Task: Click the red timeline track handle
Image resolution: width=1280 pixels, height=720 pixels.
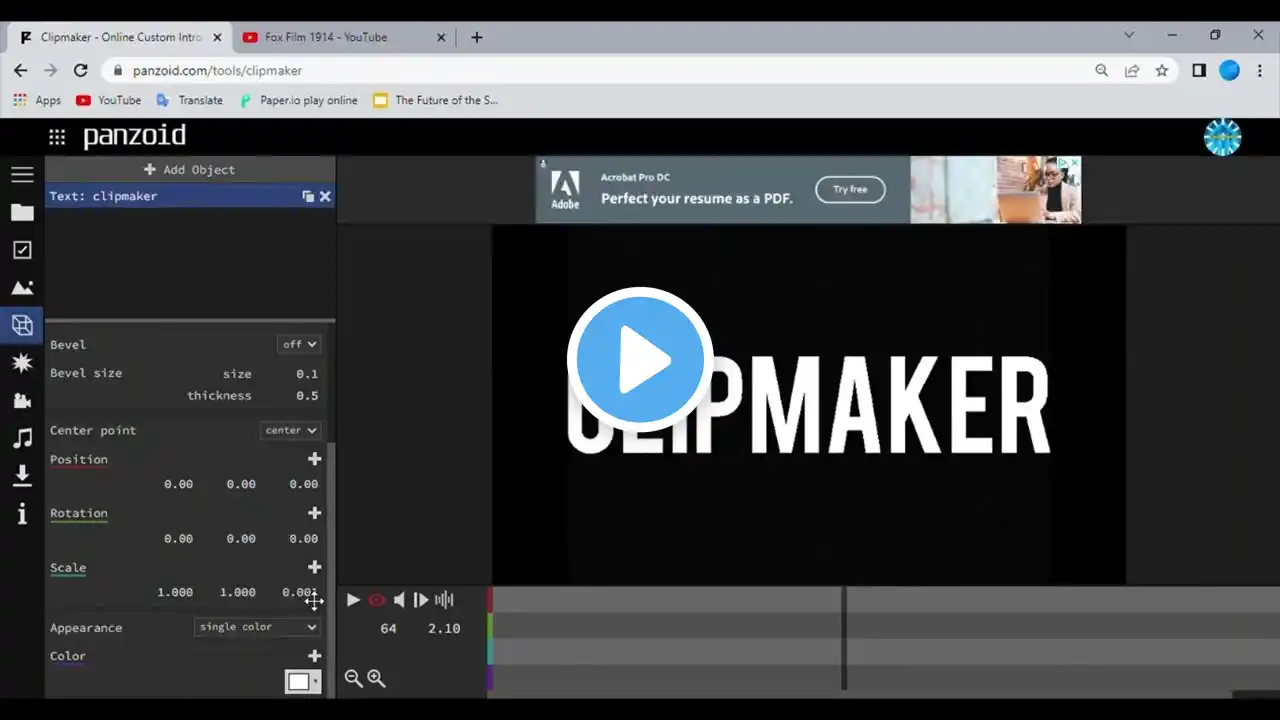Action: point(490,599)
